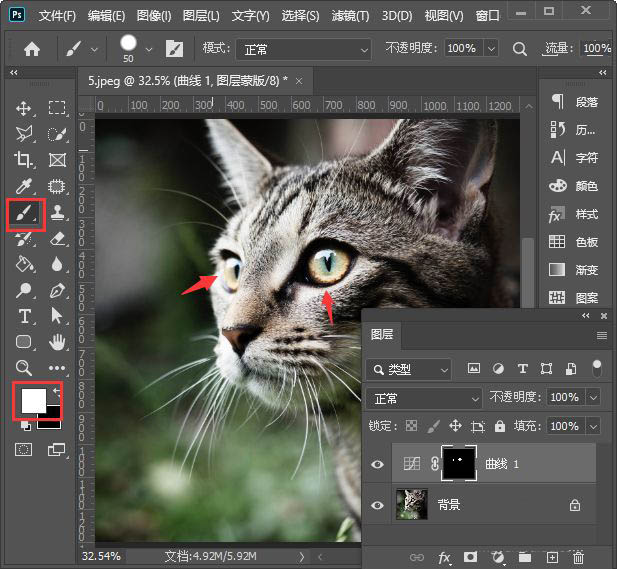Select the Brush tool in the toolbar
The image size is (617, 569).
24,212
